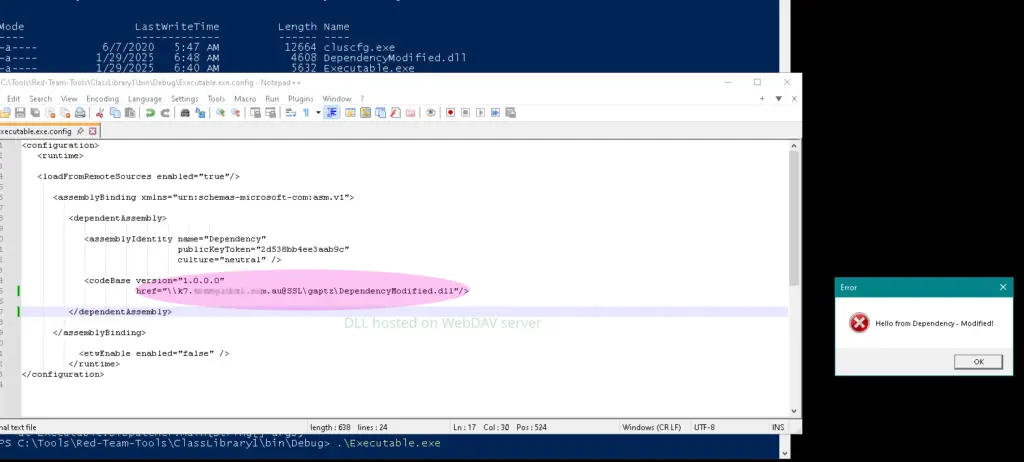Screen dimensions: 1024x462
Task: Toggle Show All Characters pilcrow icon
Action: coord(307,113)
